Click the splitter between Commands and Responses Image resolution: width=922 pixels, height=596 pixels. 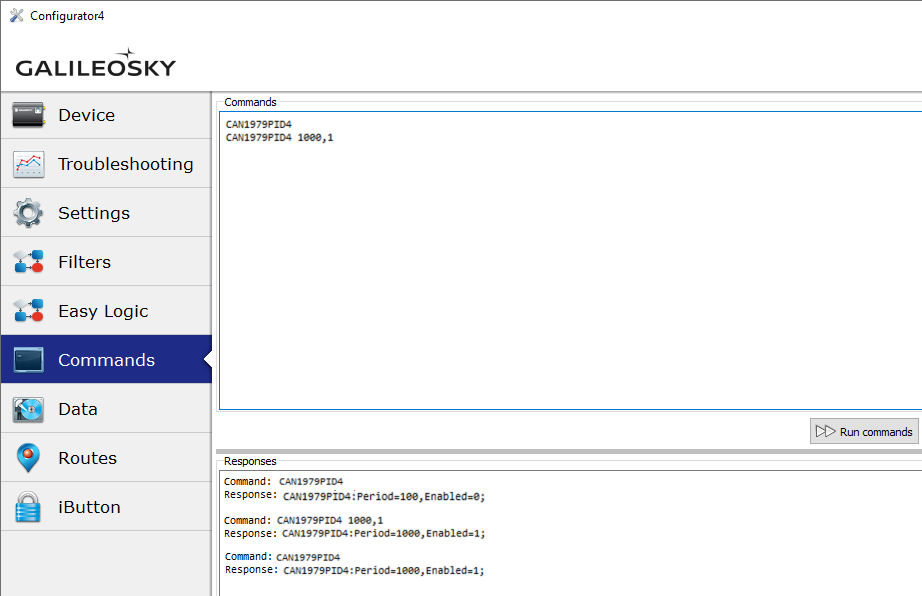pos(568,451)
